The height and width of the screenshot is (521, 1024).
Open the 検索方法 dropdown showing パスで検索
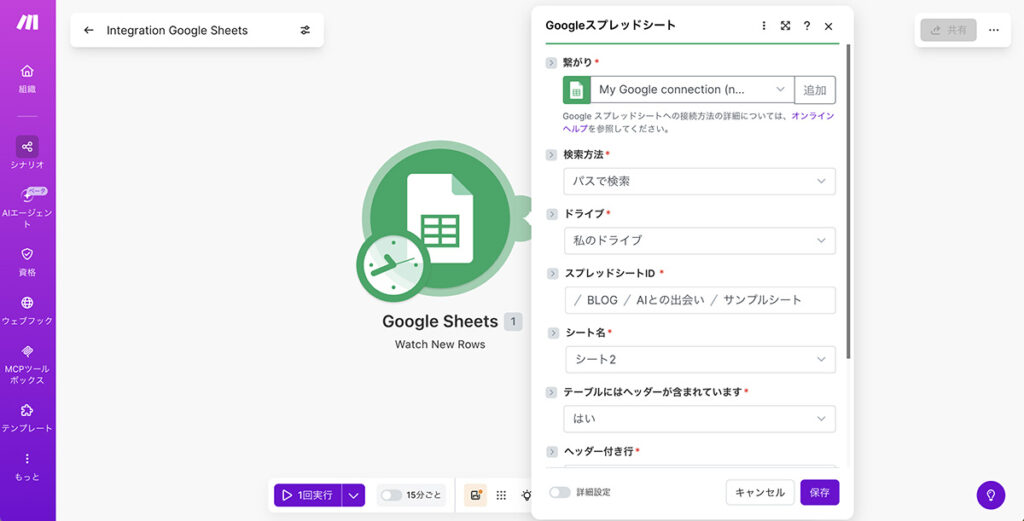699,182
